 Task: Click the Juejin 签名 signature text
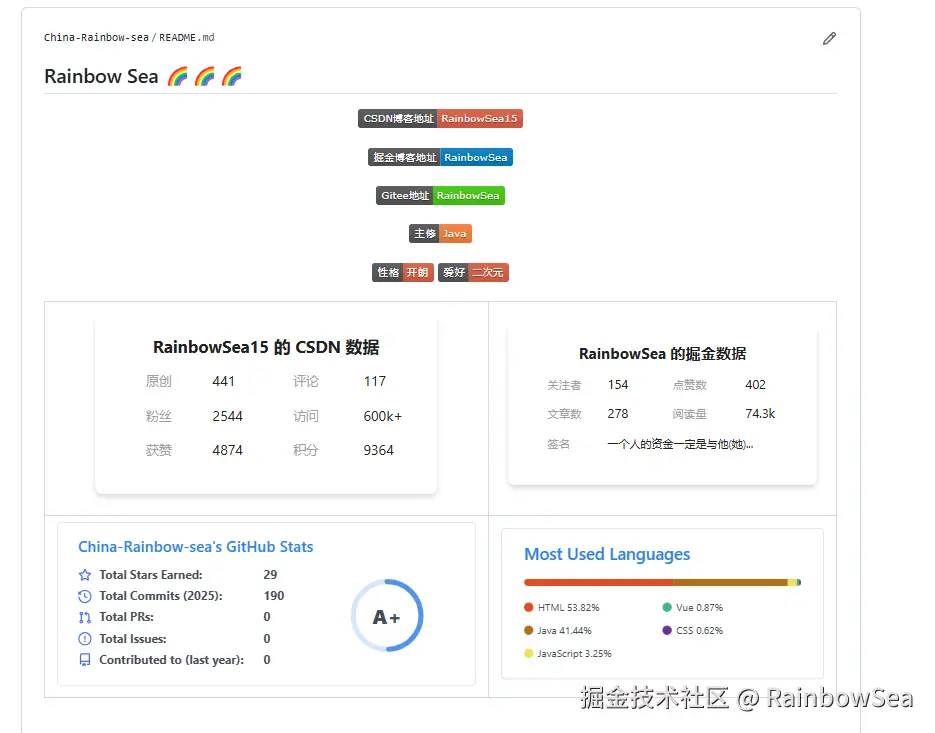(680, 444)
